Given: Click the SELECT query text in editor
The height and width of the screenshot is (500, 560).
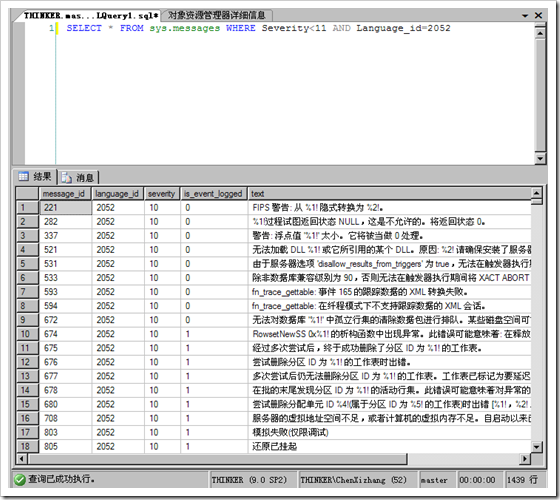Looking at the screenshot, I should [x=84, y=28].
